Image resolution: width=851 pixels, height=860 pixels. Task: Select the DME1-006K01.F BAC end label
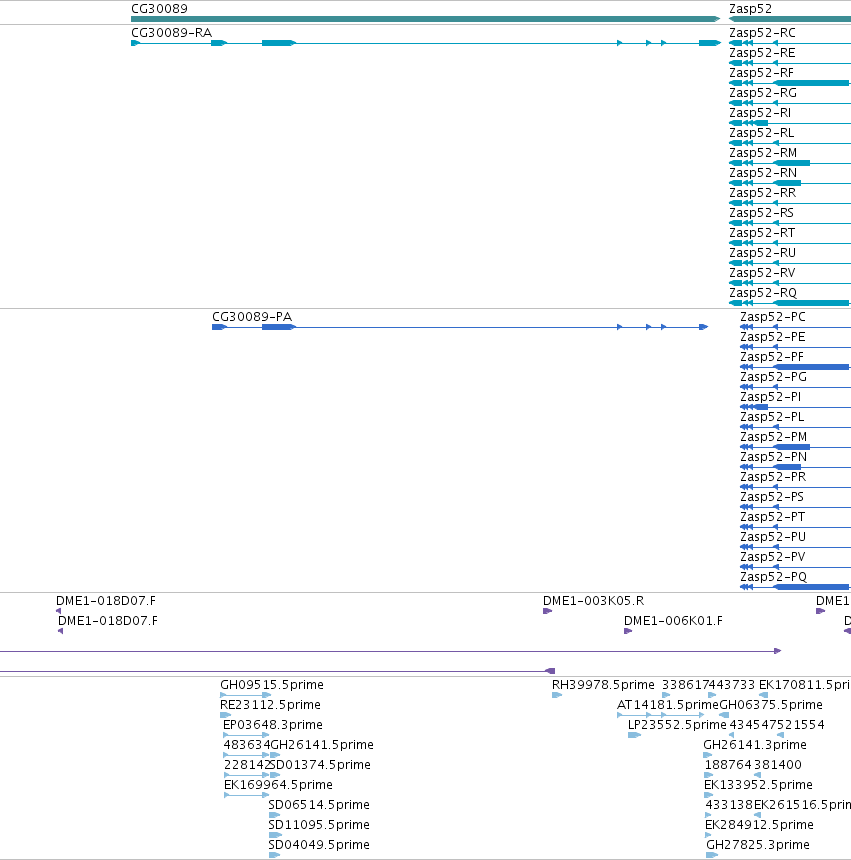click(673, 621)
